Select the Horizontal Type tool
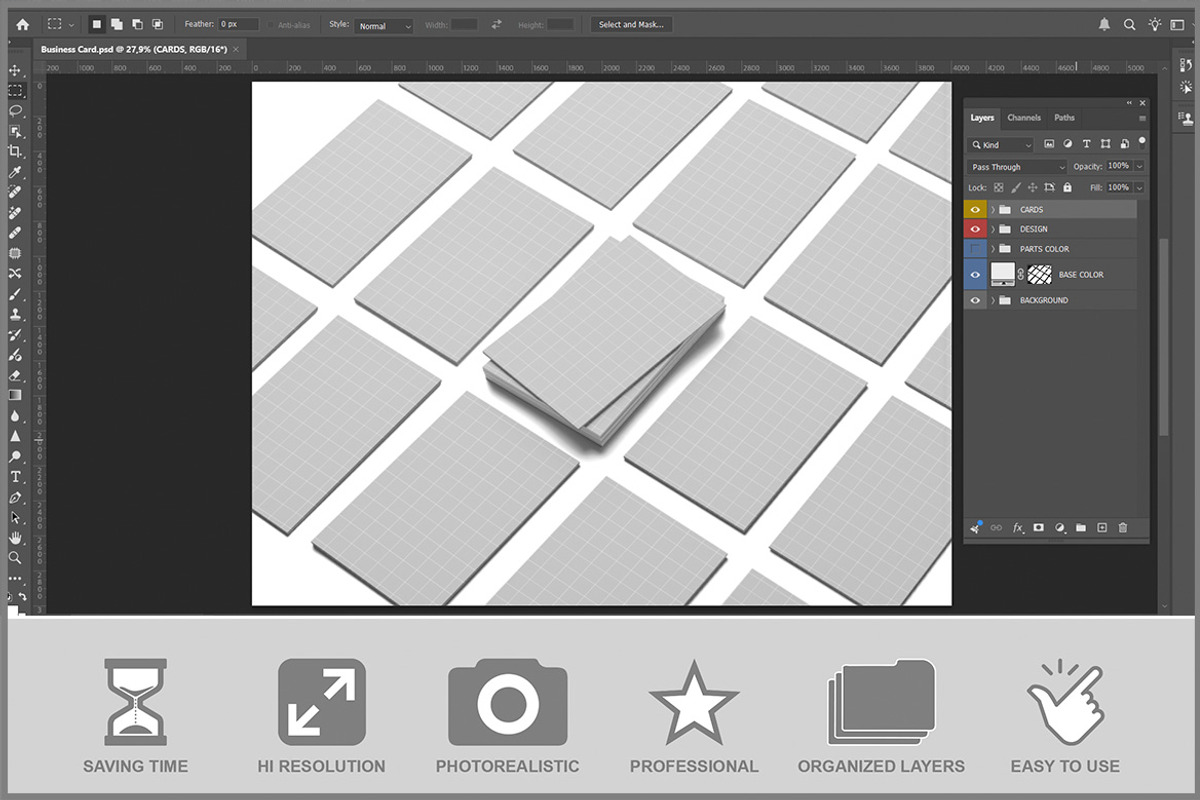This screenshot has height=800, width=1200. (x=15, y=477)
